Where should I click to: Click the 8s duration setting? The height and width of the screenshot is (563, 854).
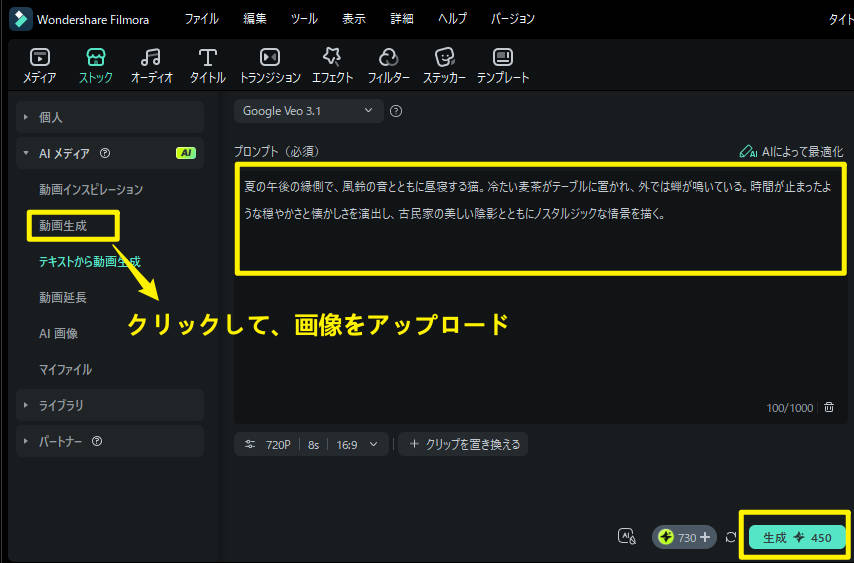pos(313,444)
